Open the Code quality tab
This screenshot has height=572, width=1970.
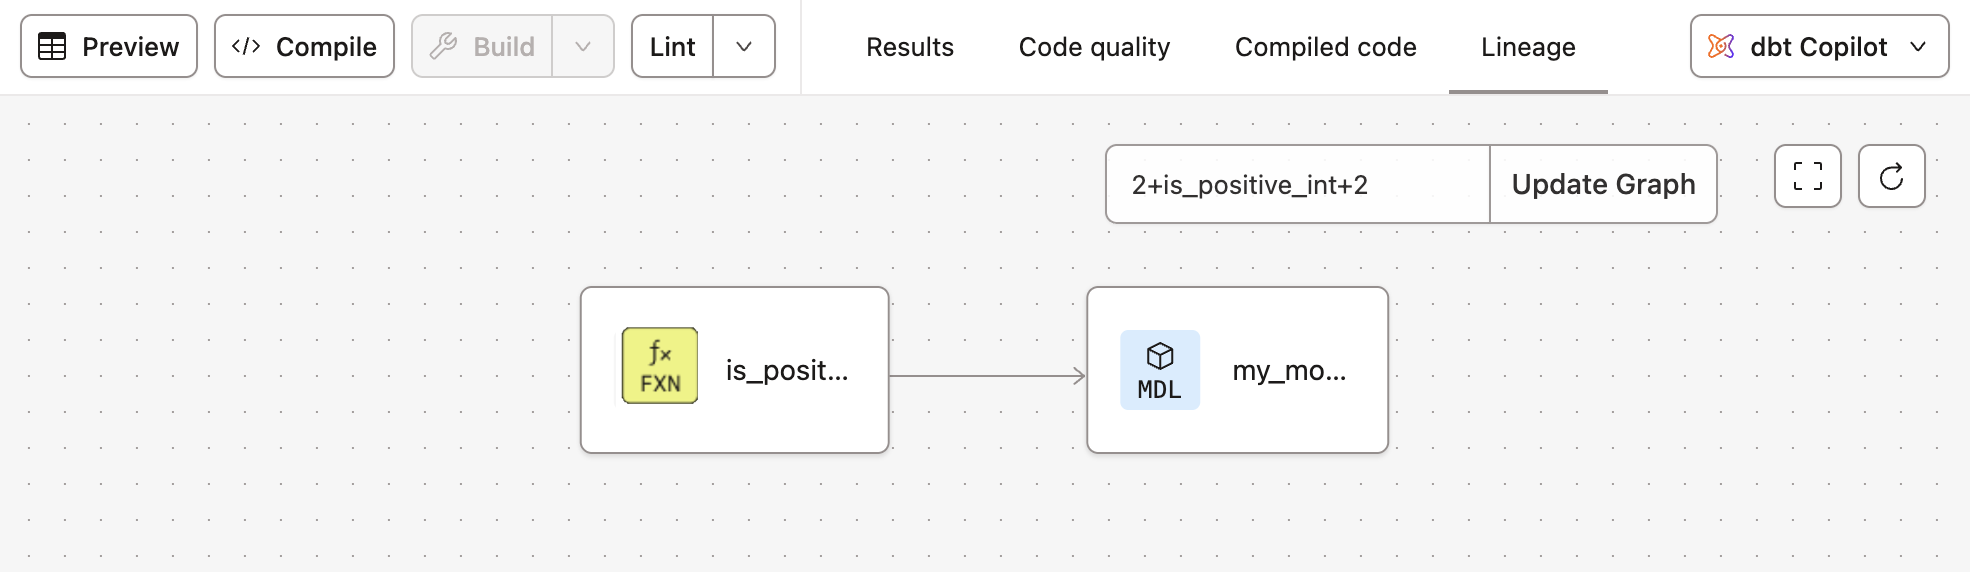(1094, 47)
